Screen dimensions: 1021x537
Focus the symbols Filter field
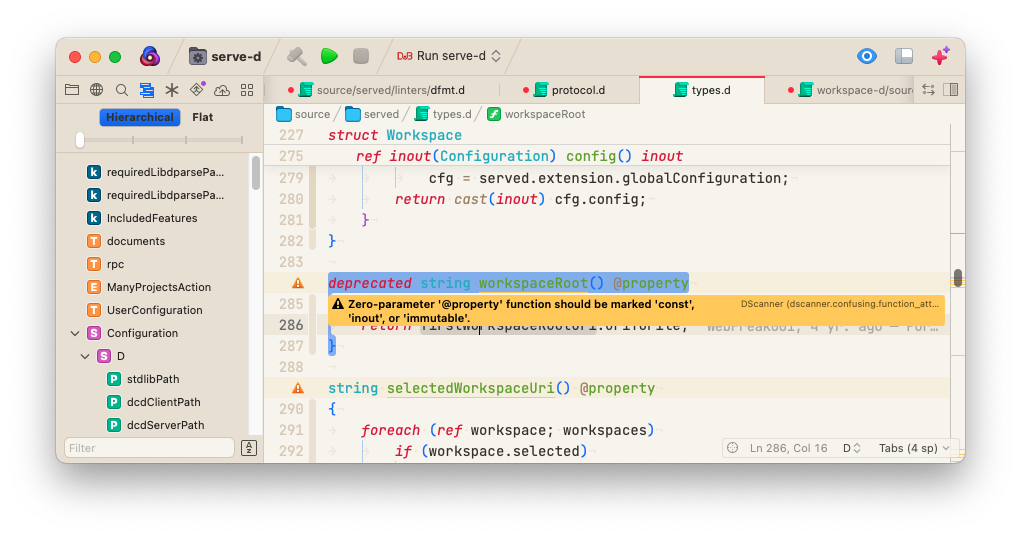149,448
